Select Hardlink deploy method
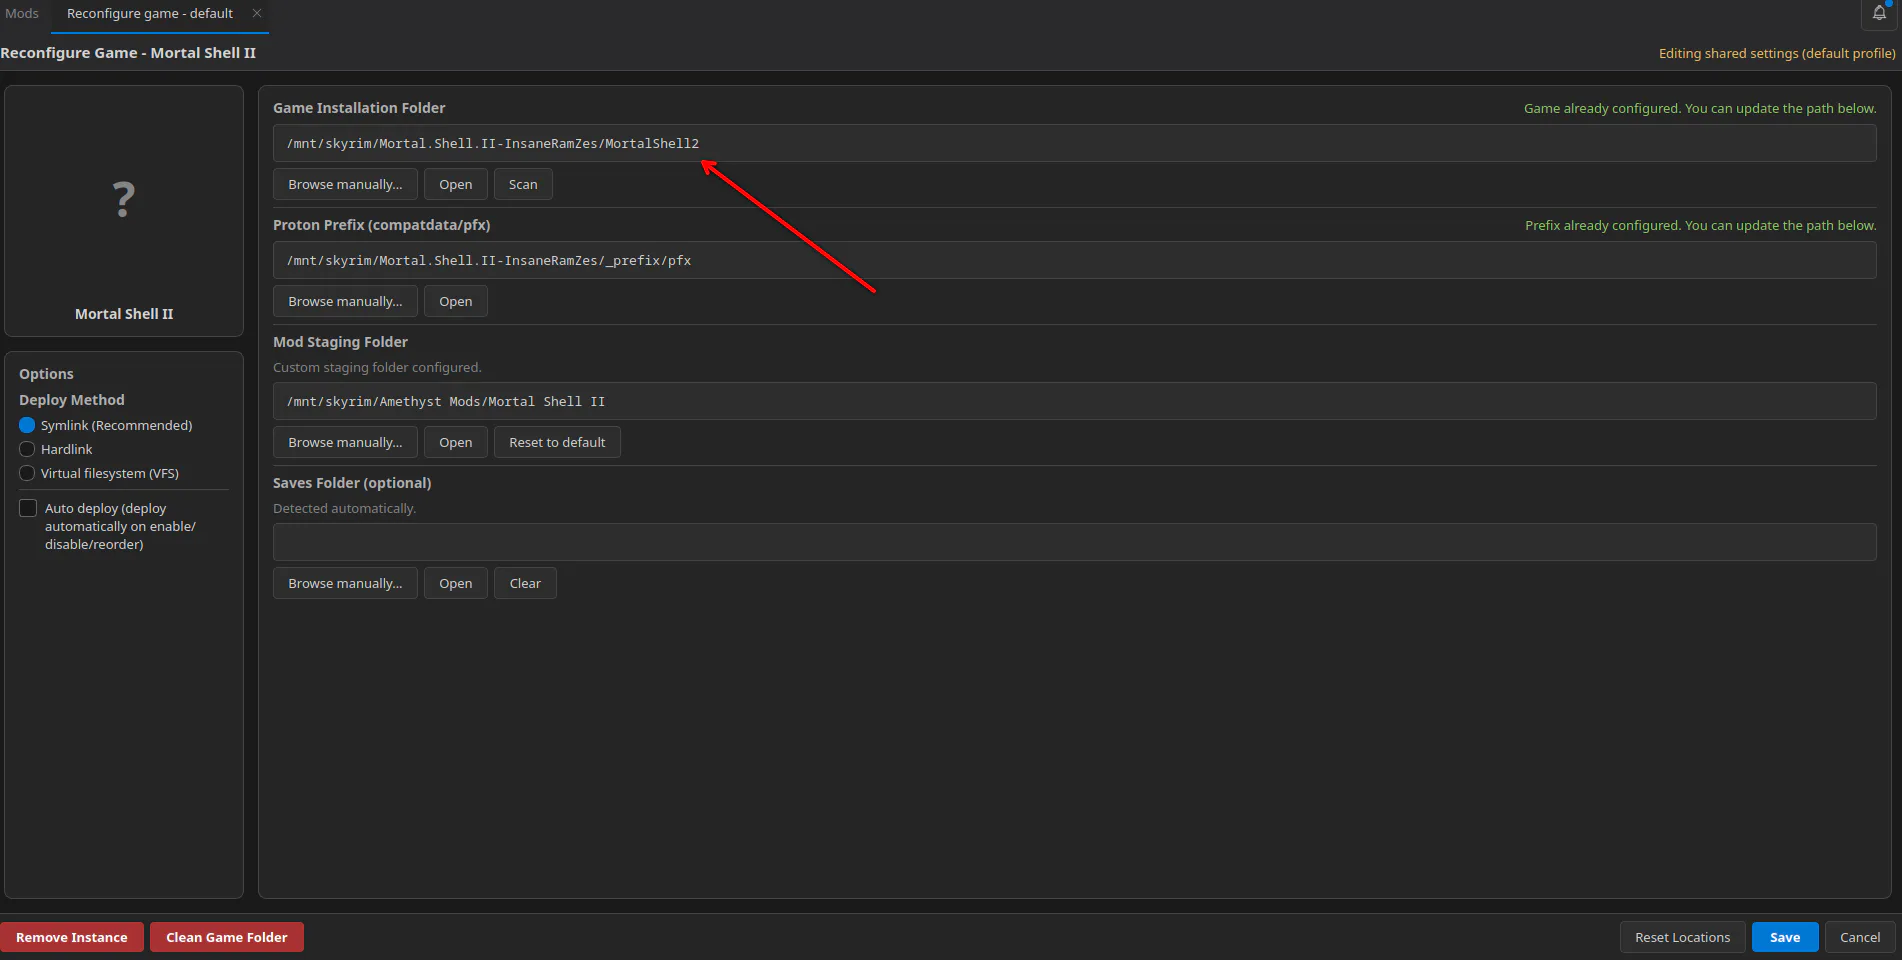The image size is (1902, 960). [x=27, y=449]
